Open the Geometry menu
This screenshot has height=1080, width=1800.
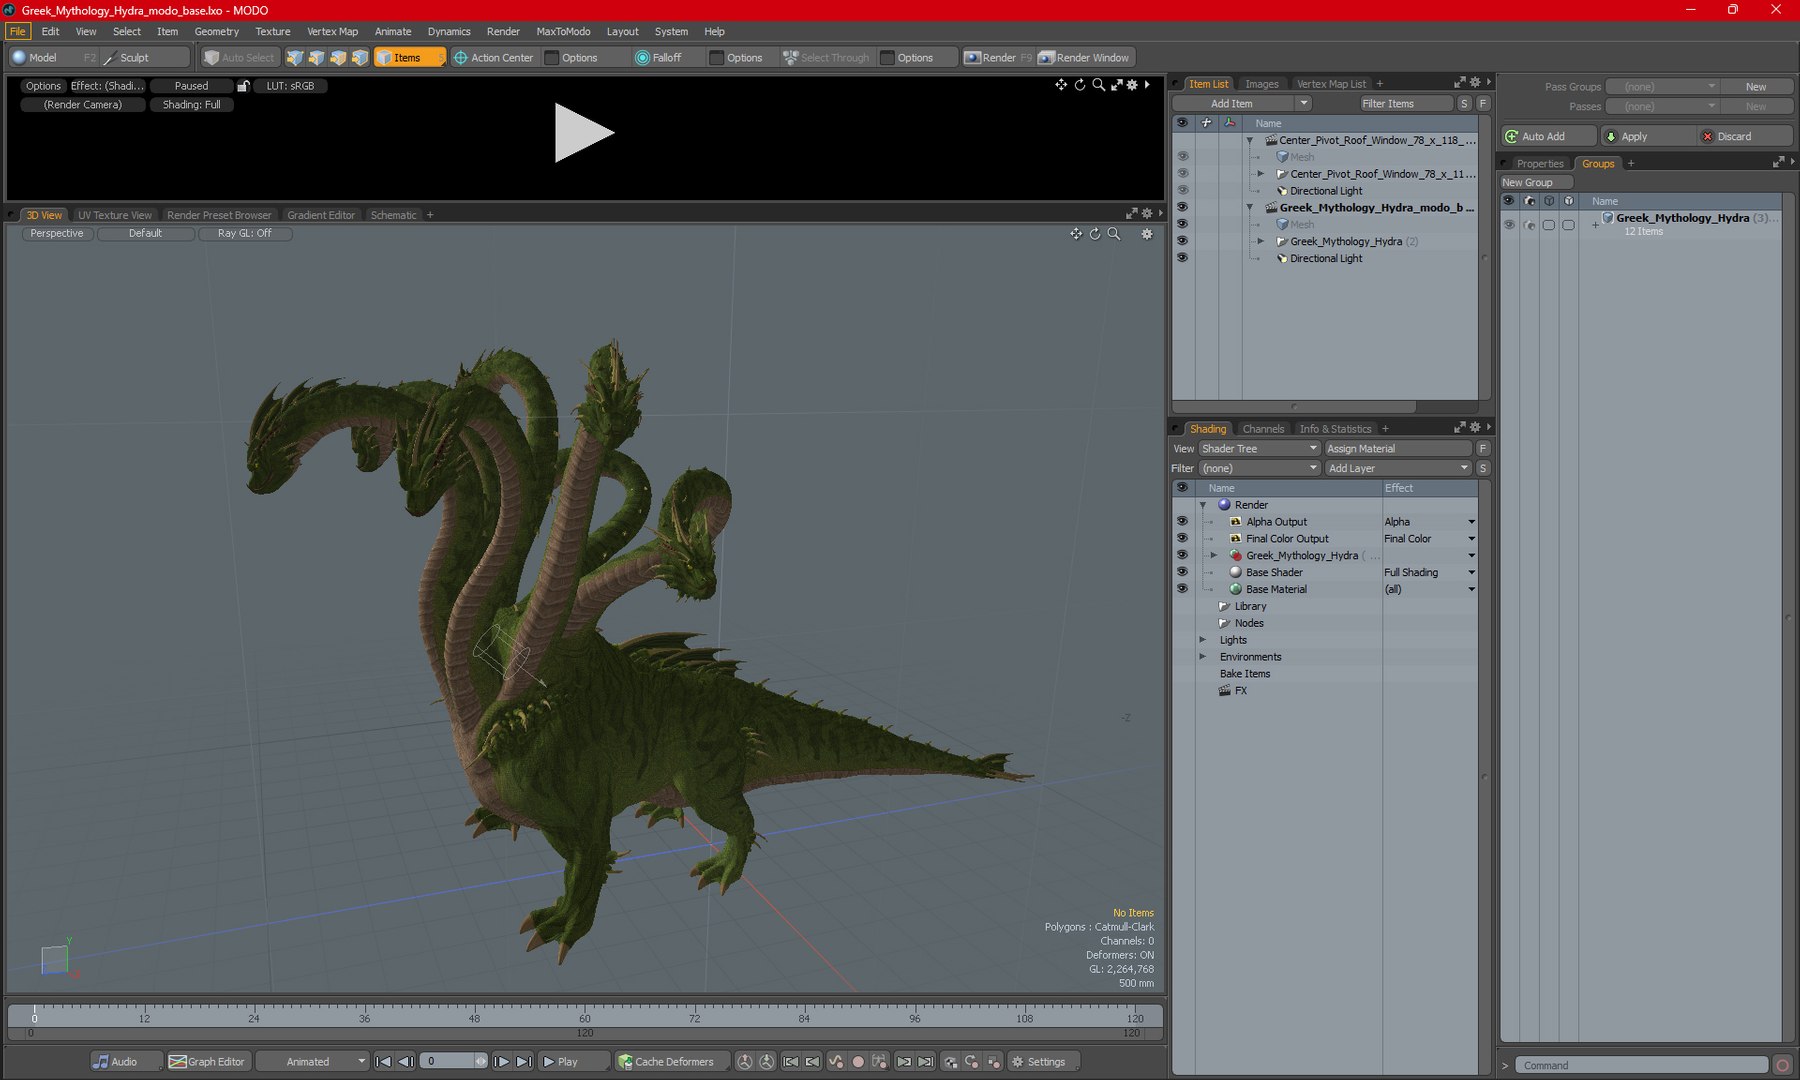click(x=217, y=31)
